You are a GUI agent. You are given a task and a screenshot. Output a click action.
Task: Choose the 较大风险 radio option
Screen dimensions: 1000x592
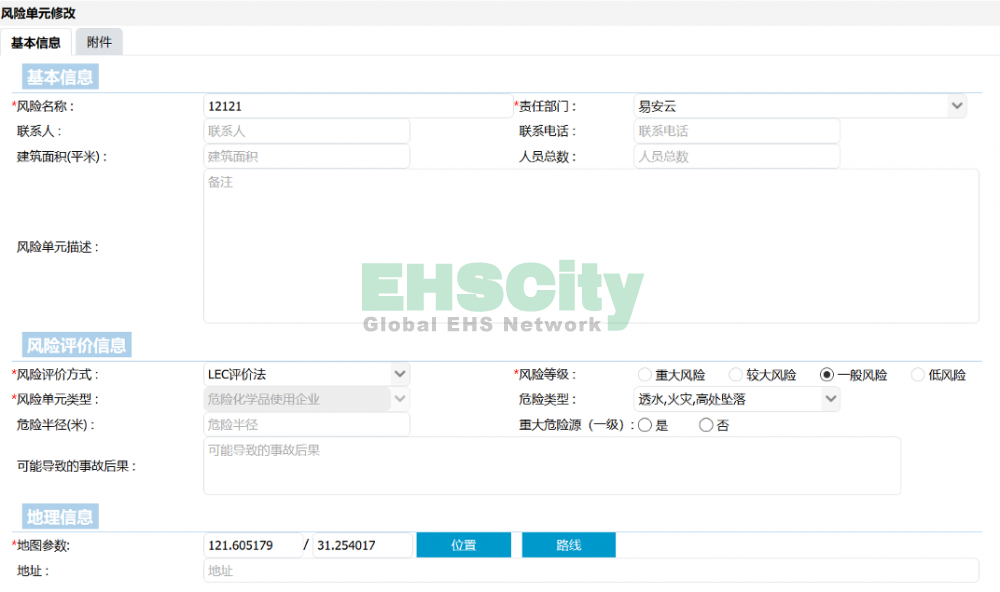coord(736,375)
